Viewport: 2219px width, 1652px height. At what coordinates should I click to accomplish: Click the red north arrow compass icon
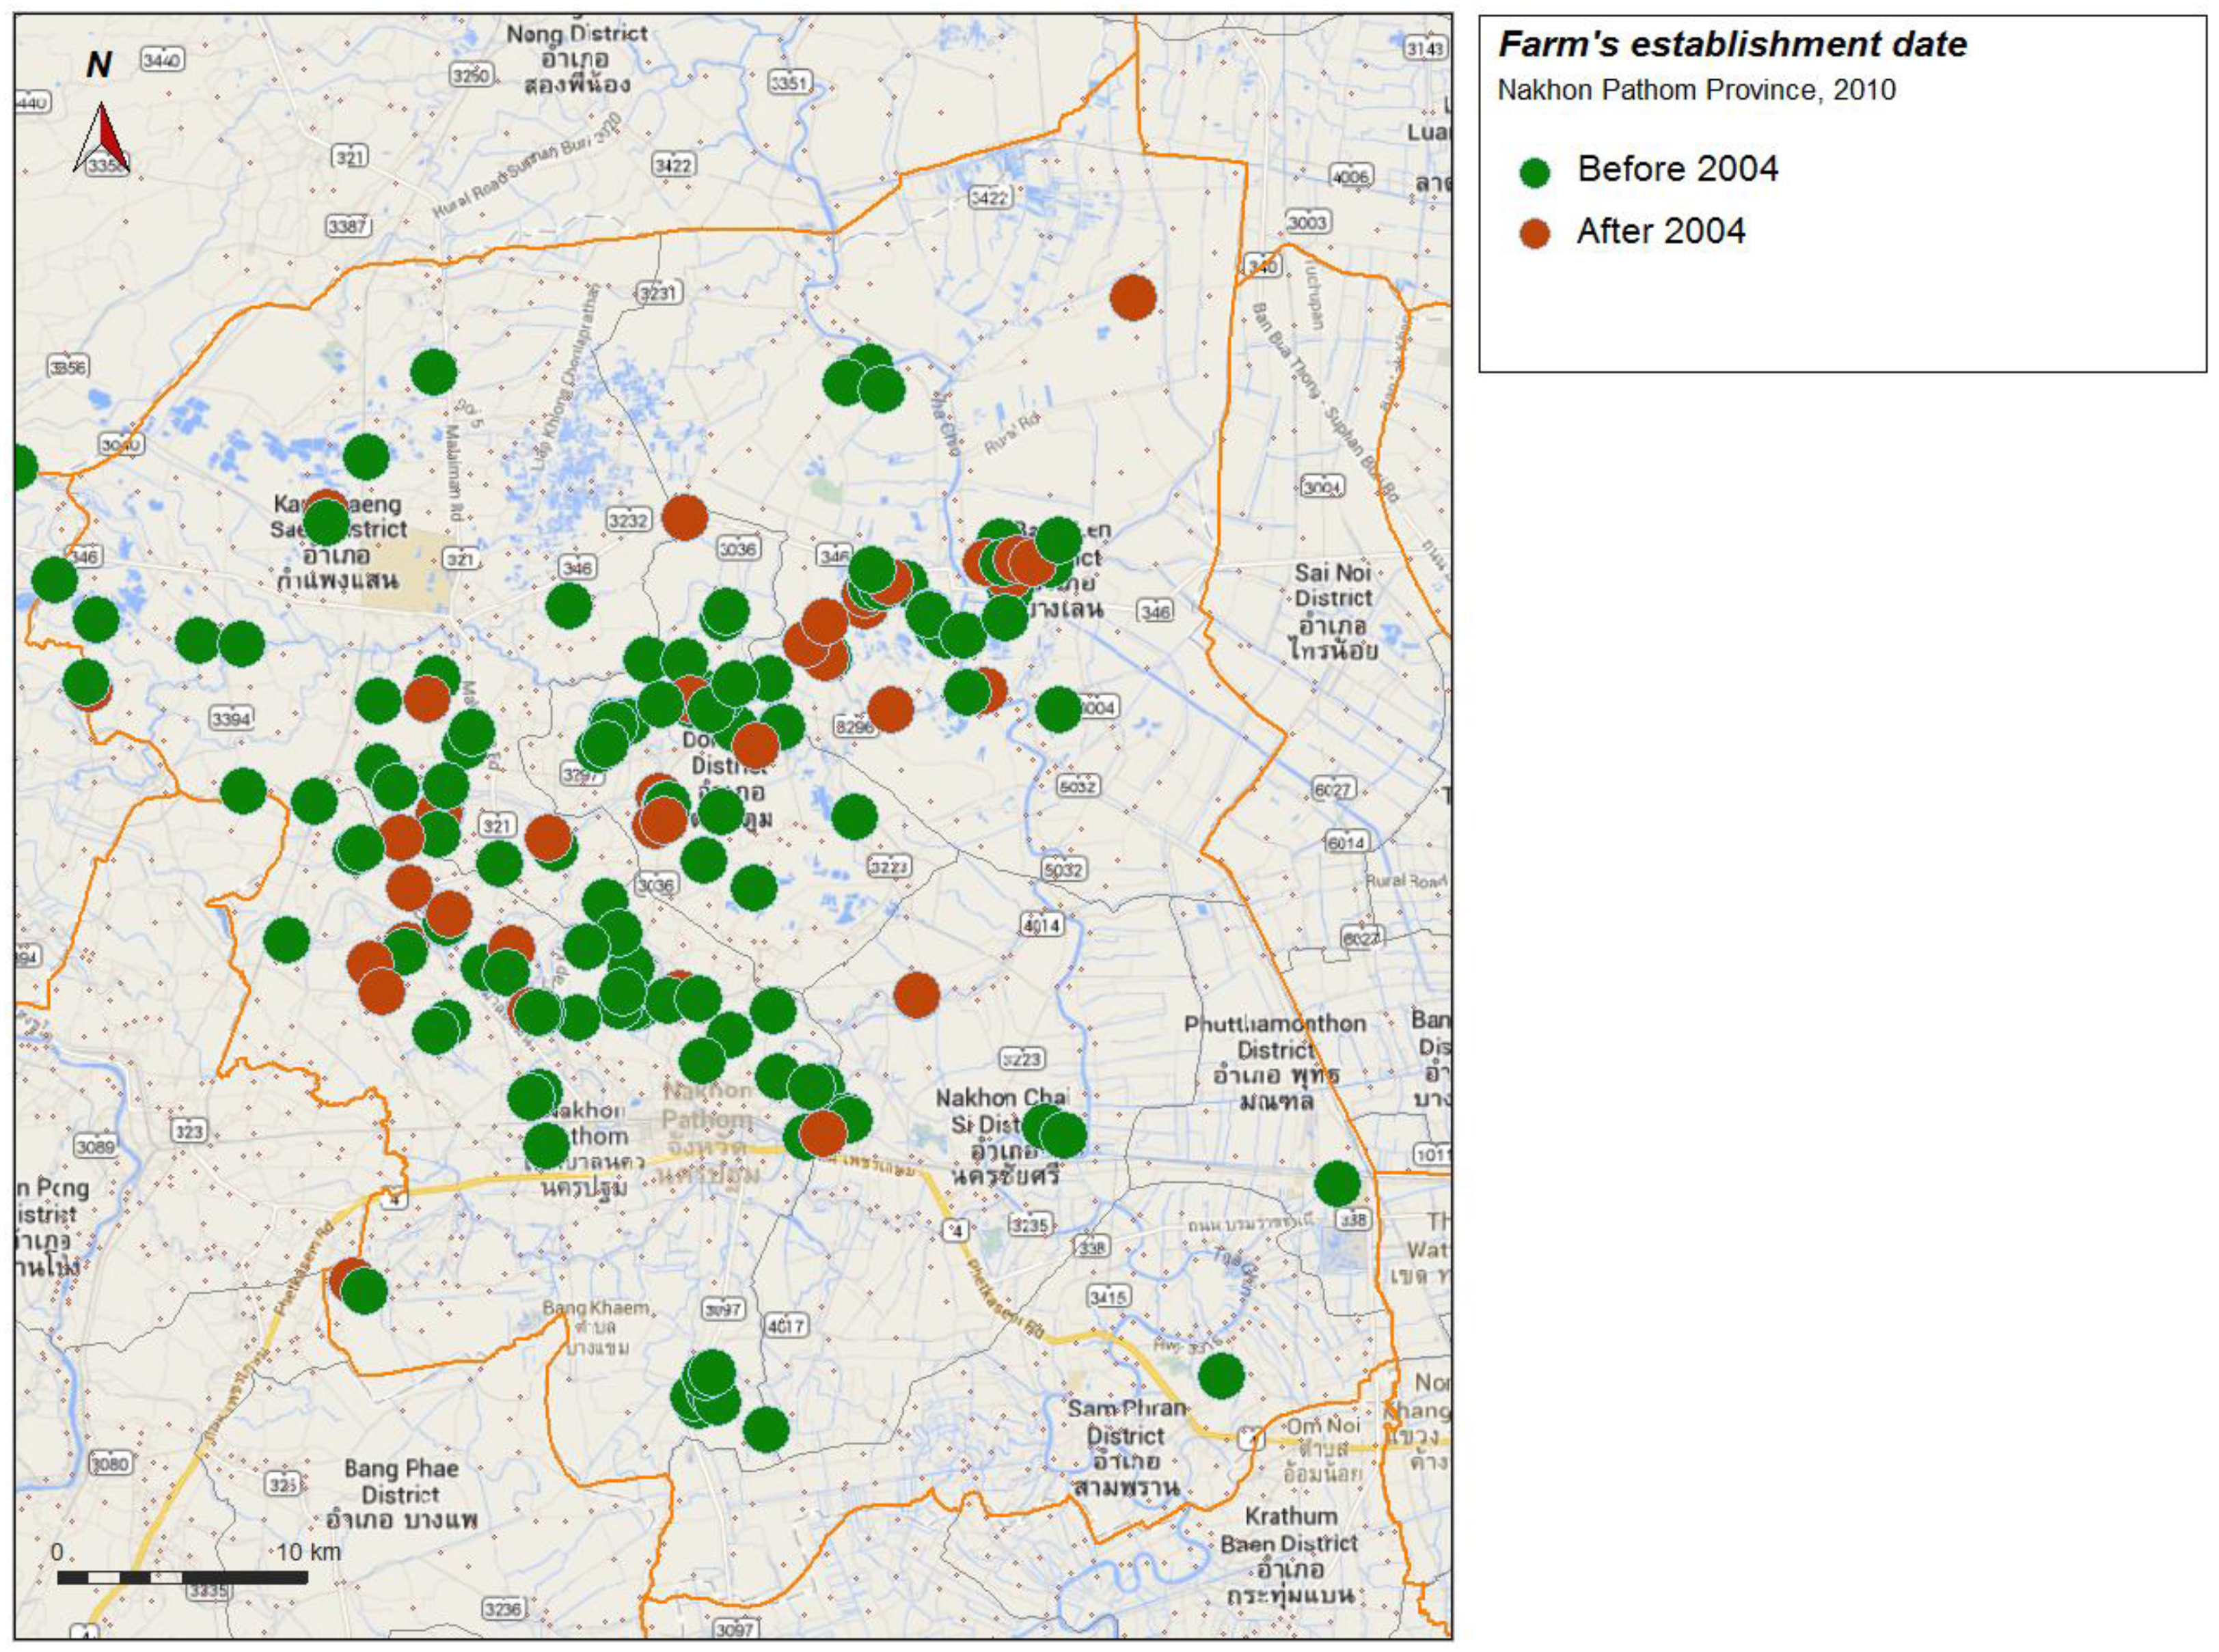point(103,139)
